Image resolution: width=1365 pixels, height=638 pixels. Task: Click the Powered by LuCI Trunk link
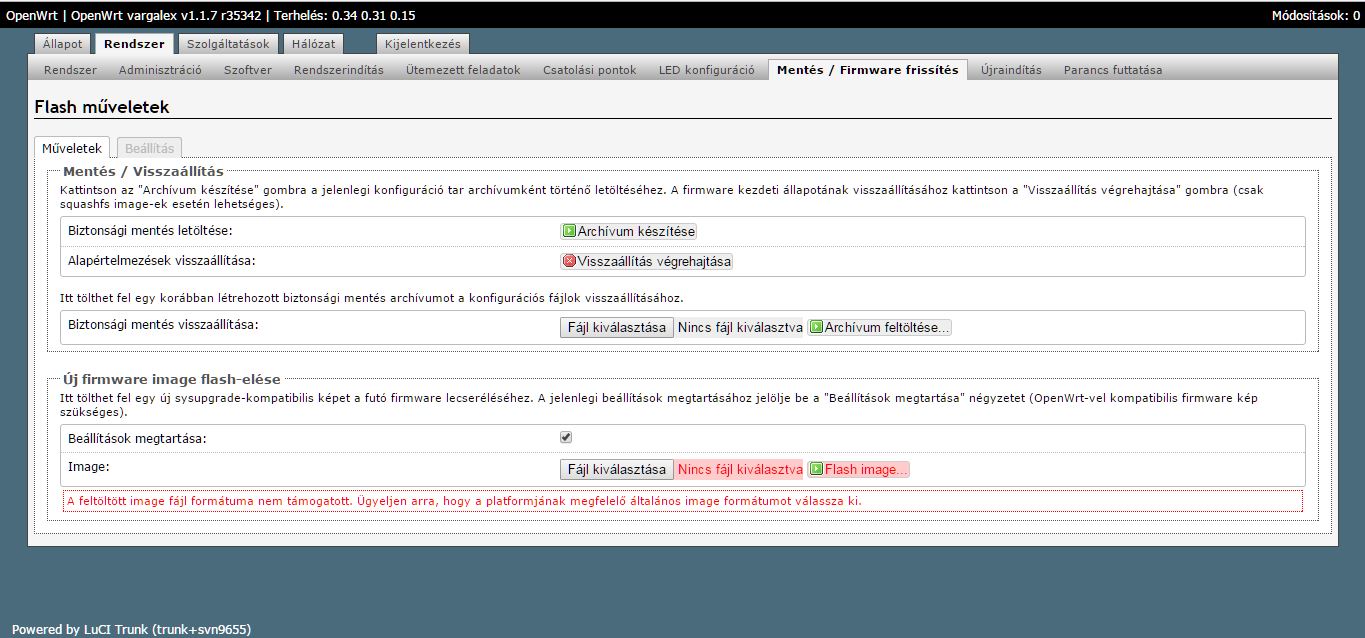click(131, 629)
